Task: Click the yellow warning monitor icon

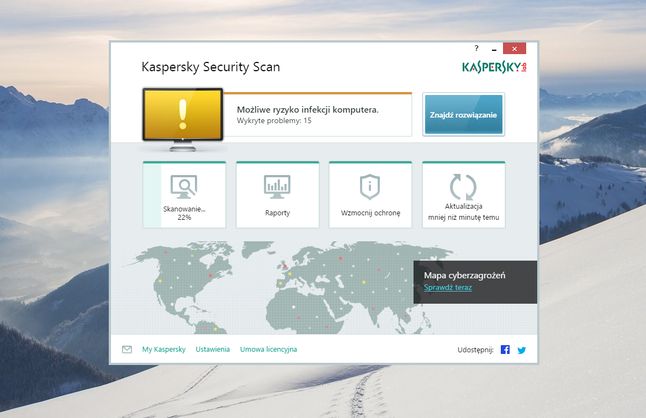Action: coord(183,119)
